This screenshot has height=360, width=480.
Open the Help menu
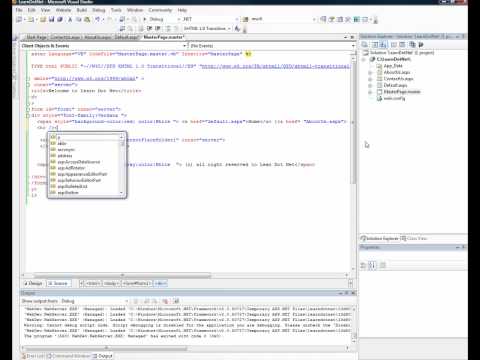[x=182, y=10]
